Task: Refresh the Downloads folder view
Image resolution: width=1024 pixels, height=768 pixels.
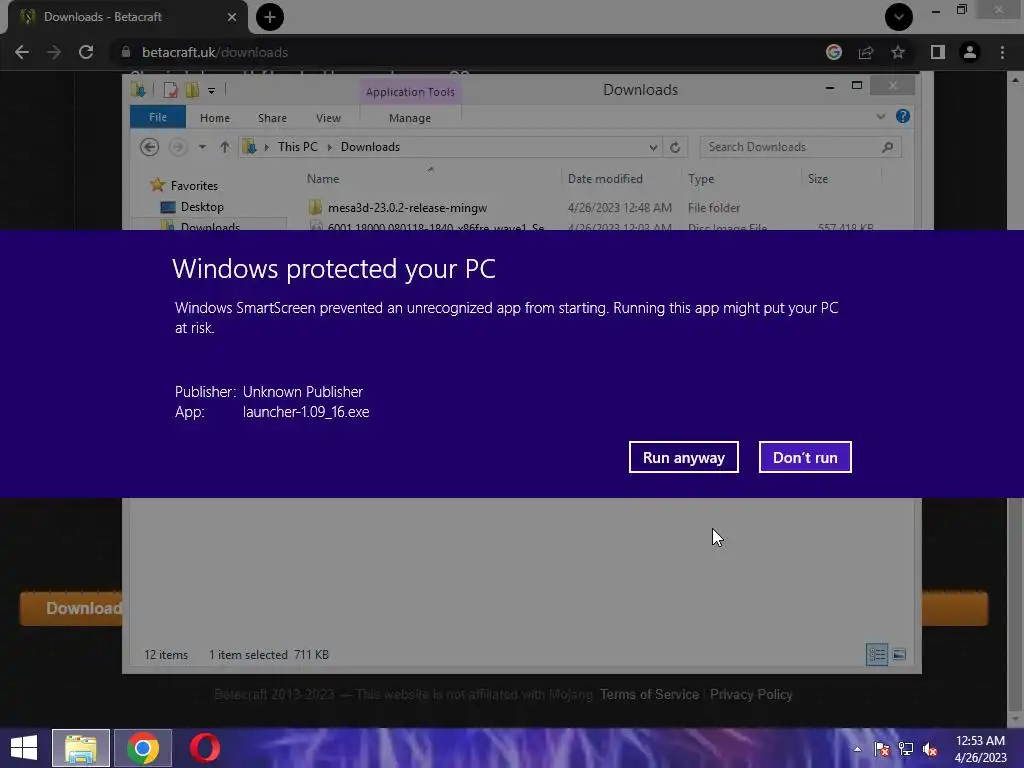Action: (675, 147)
